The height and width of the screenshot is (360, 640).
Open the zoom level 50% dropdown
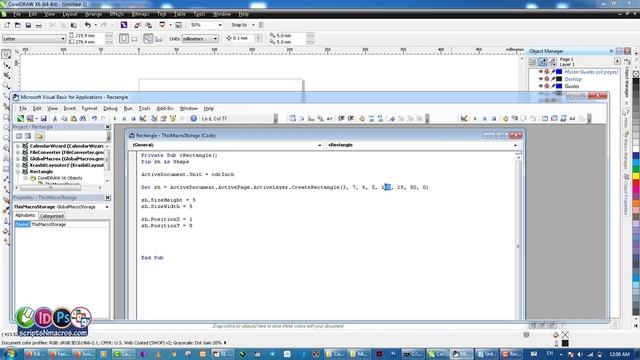coord(220,25)
